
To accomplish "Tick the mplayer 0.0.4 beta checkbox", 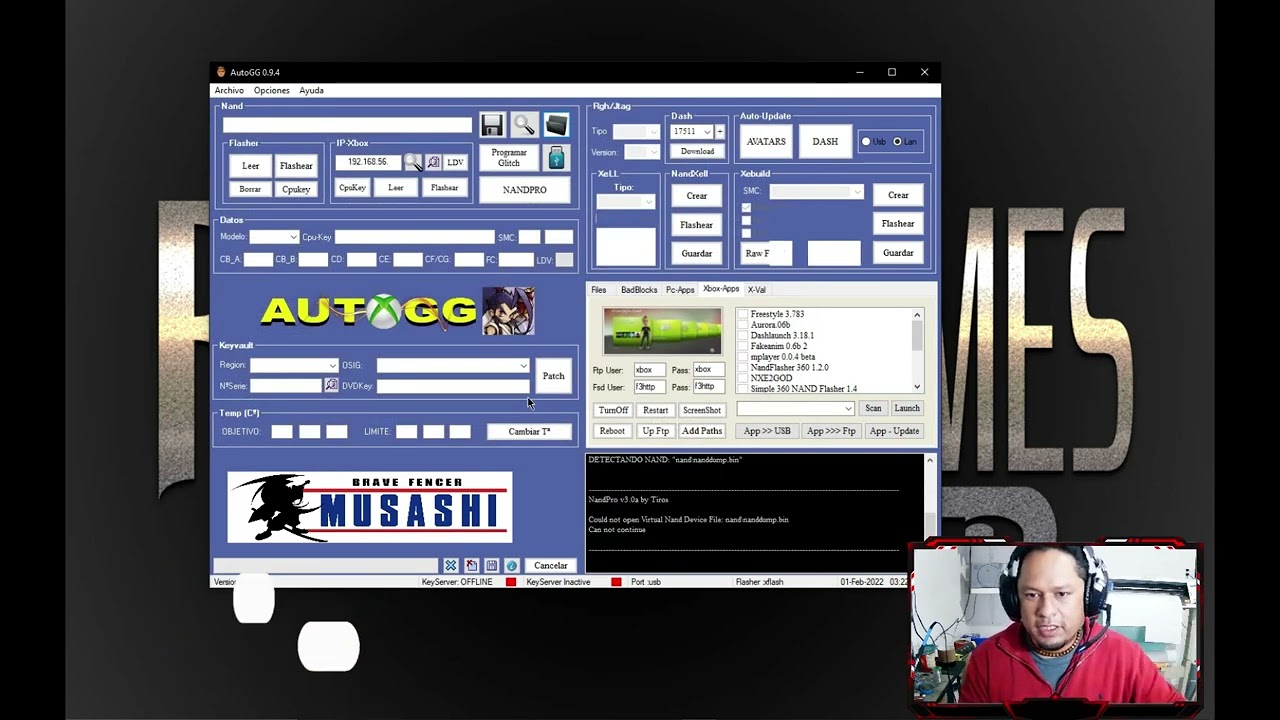I will pyautogui.click(x=743, y=357).
